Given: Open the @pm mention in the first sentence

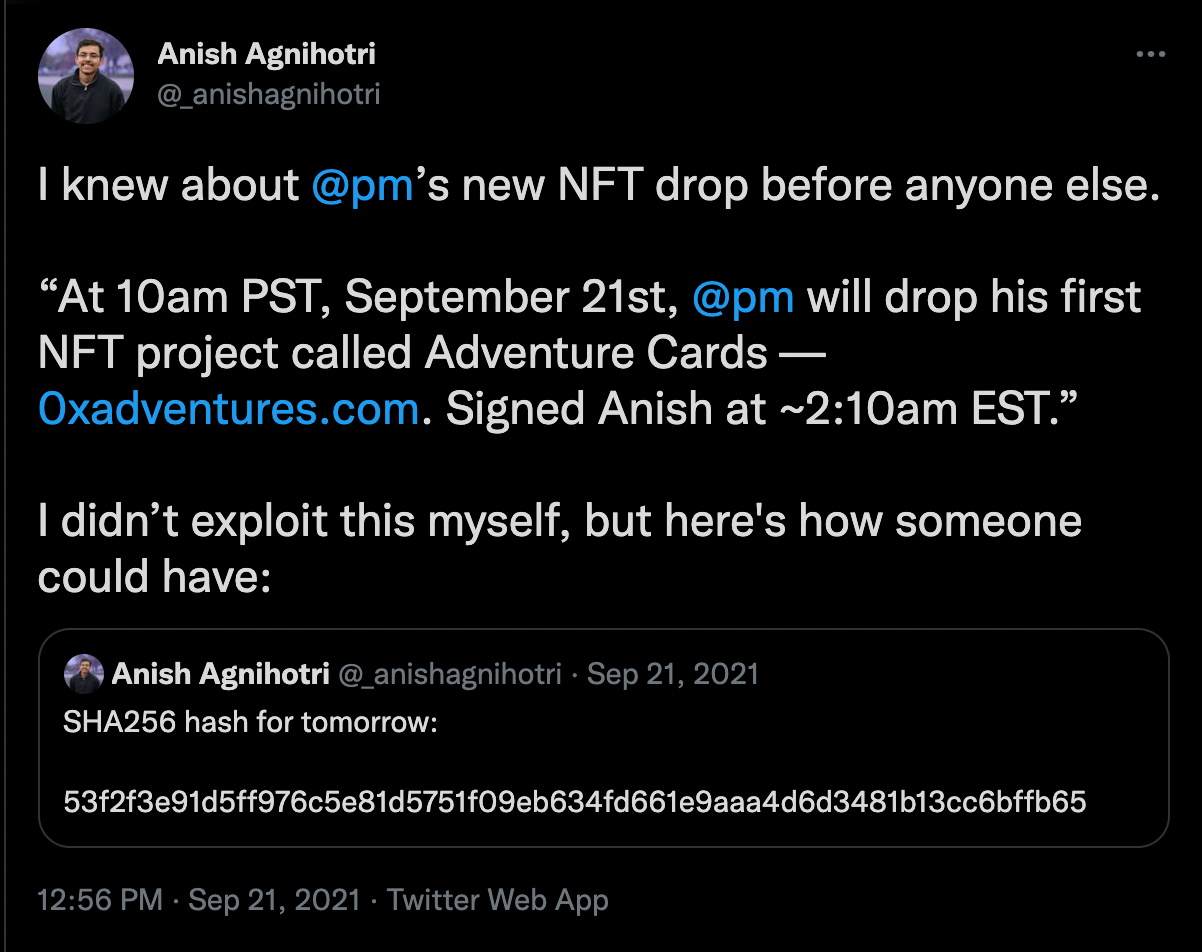Looking at the screenshot, I should click(x=363, y=186).
